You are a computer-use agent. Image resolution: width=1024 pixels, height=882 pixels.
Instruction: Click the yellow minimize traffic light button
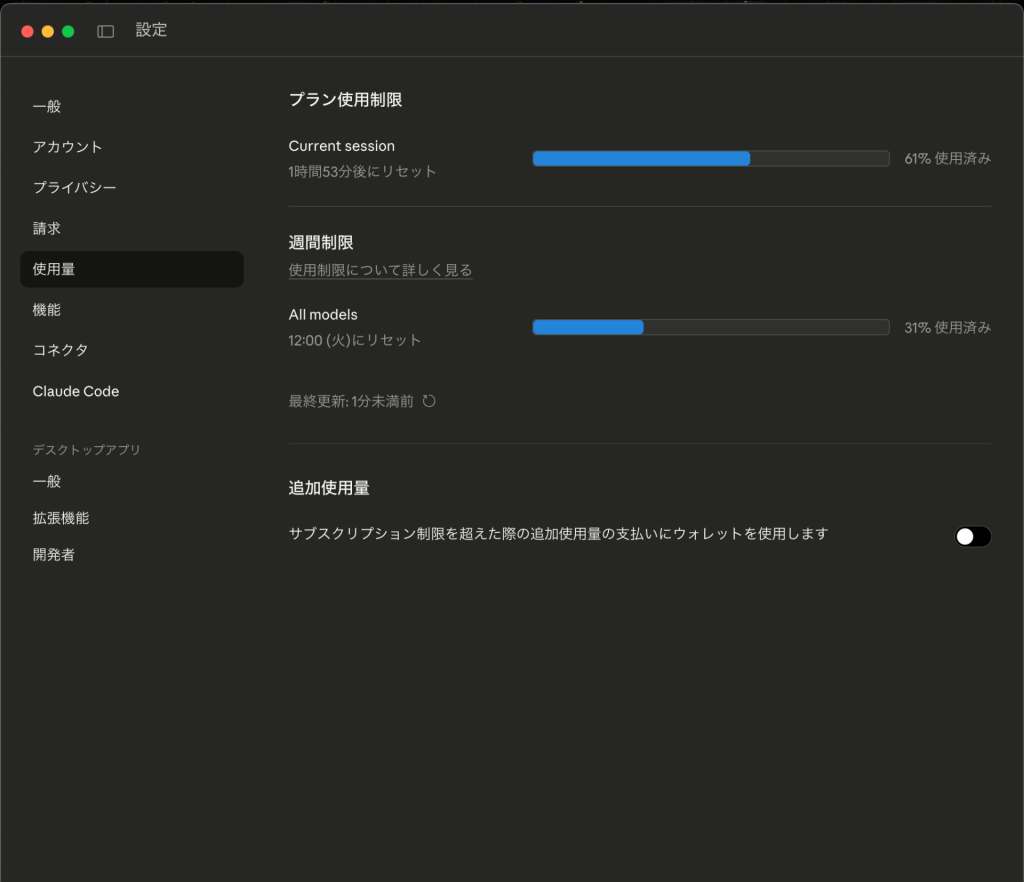click(x=46, y=31)
